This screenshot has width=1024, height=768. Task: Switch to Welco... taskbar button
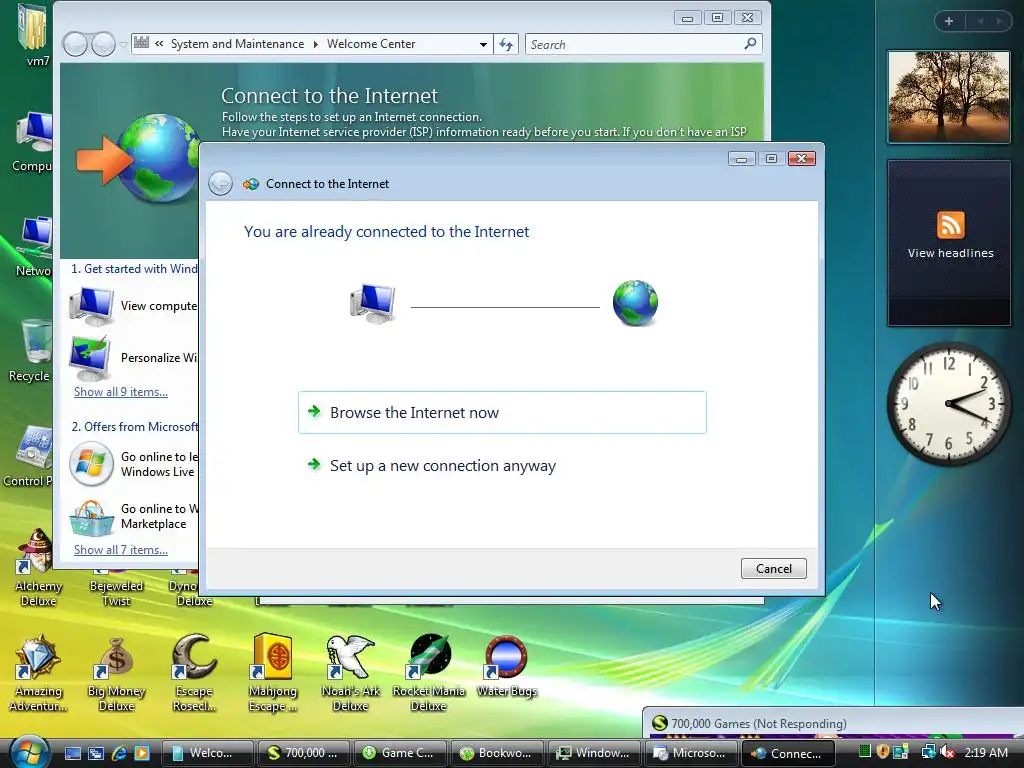tap(207, 753)
